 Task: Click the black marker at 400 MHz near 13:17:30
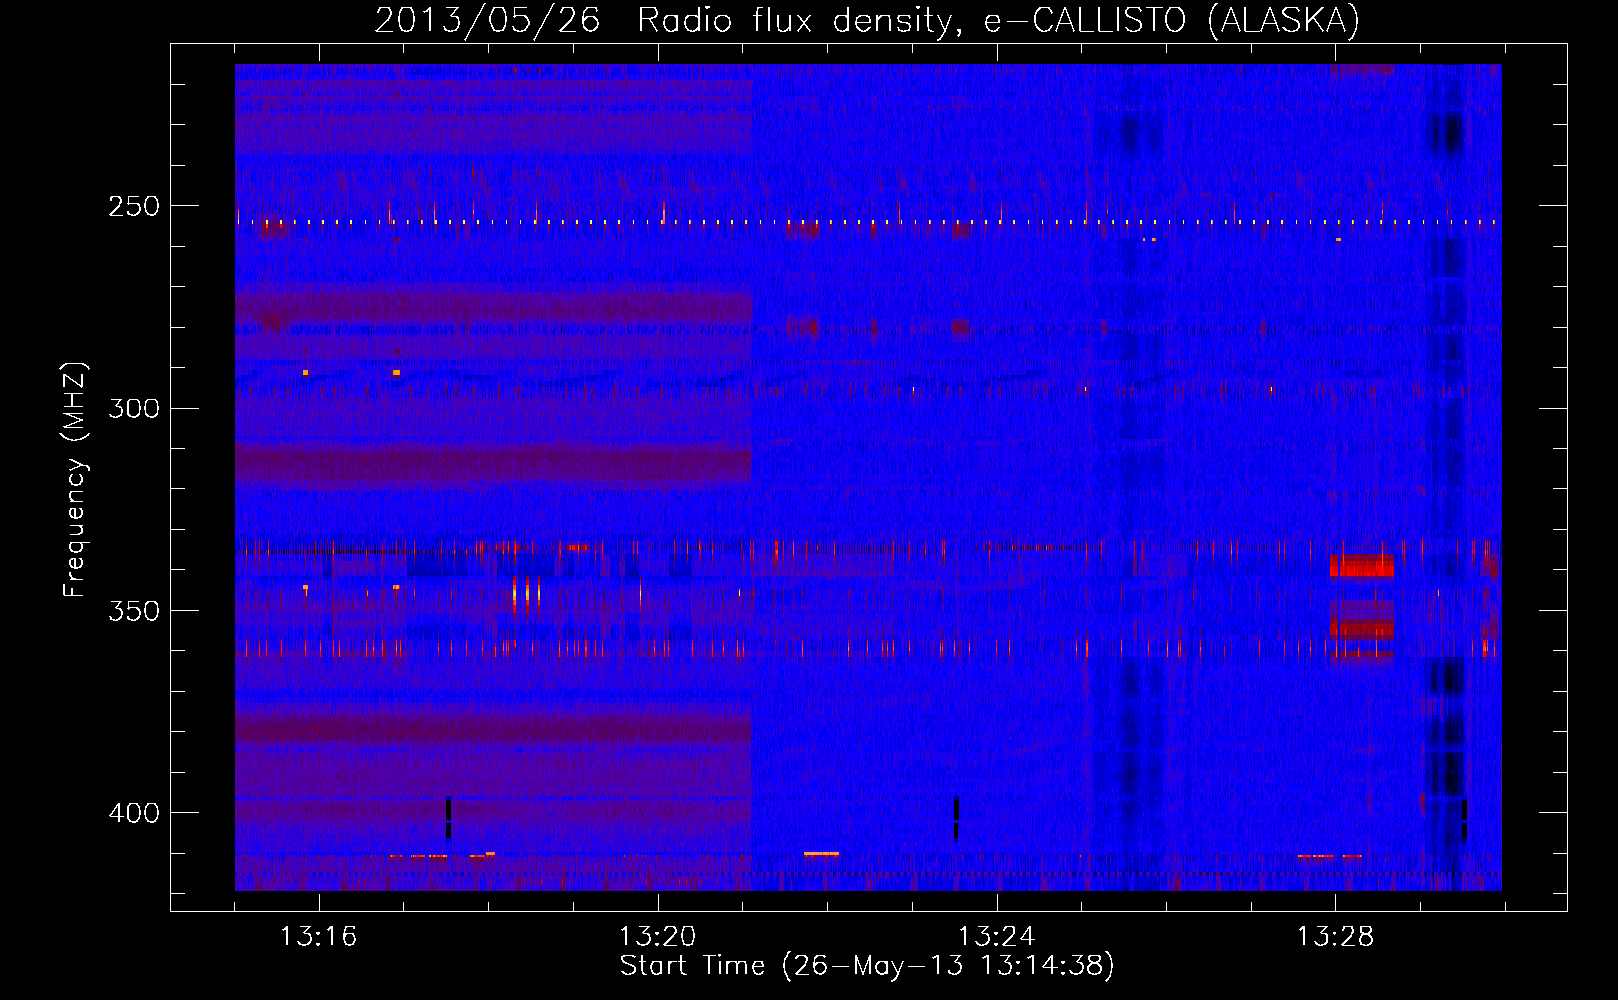(x=448, y=817)
